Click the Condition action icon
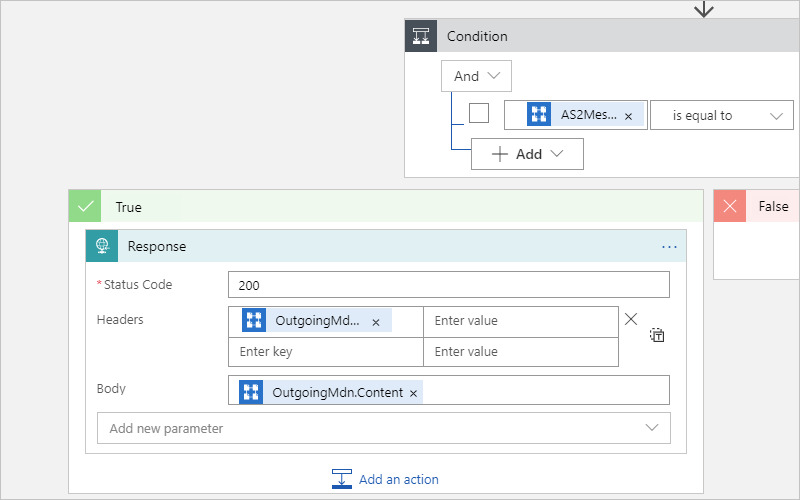This screenshot has width=800, height=500. [421, 36]
